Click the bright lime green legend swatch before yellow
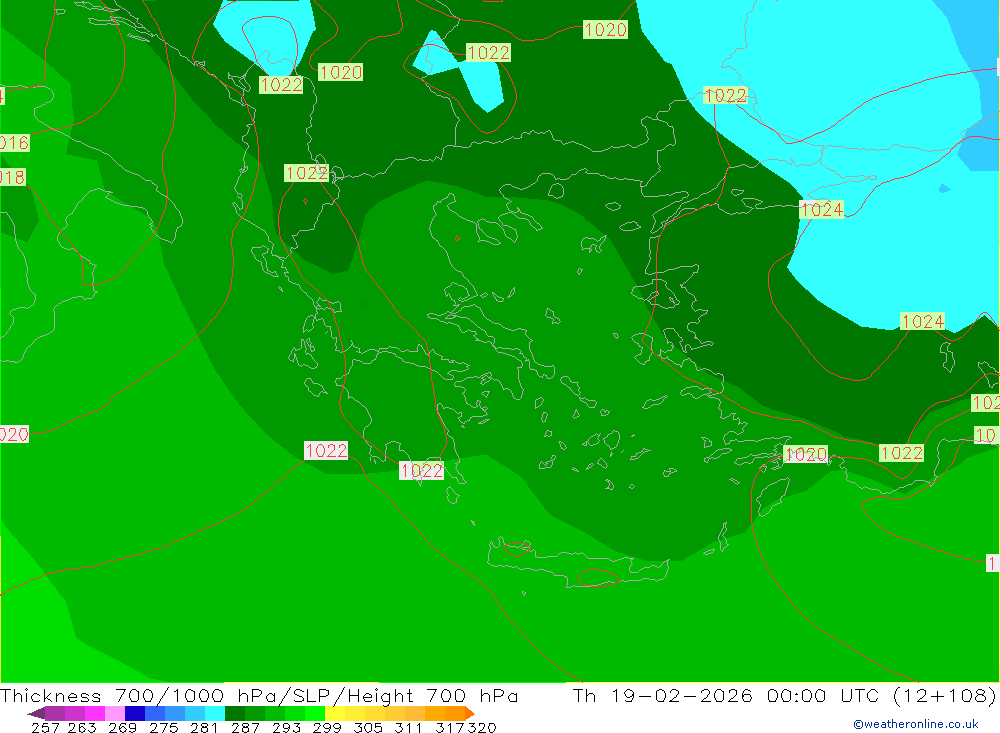This screenshot has height=733, width=1000. [315, 713]
